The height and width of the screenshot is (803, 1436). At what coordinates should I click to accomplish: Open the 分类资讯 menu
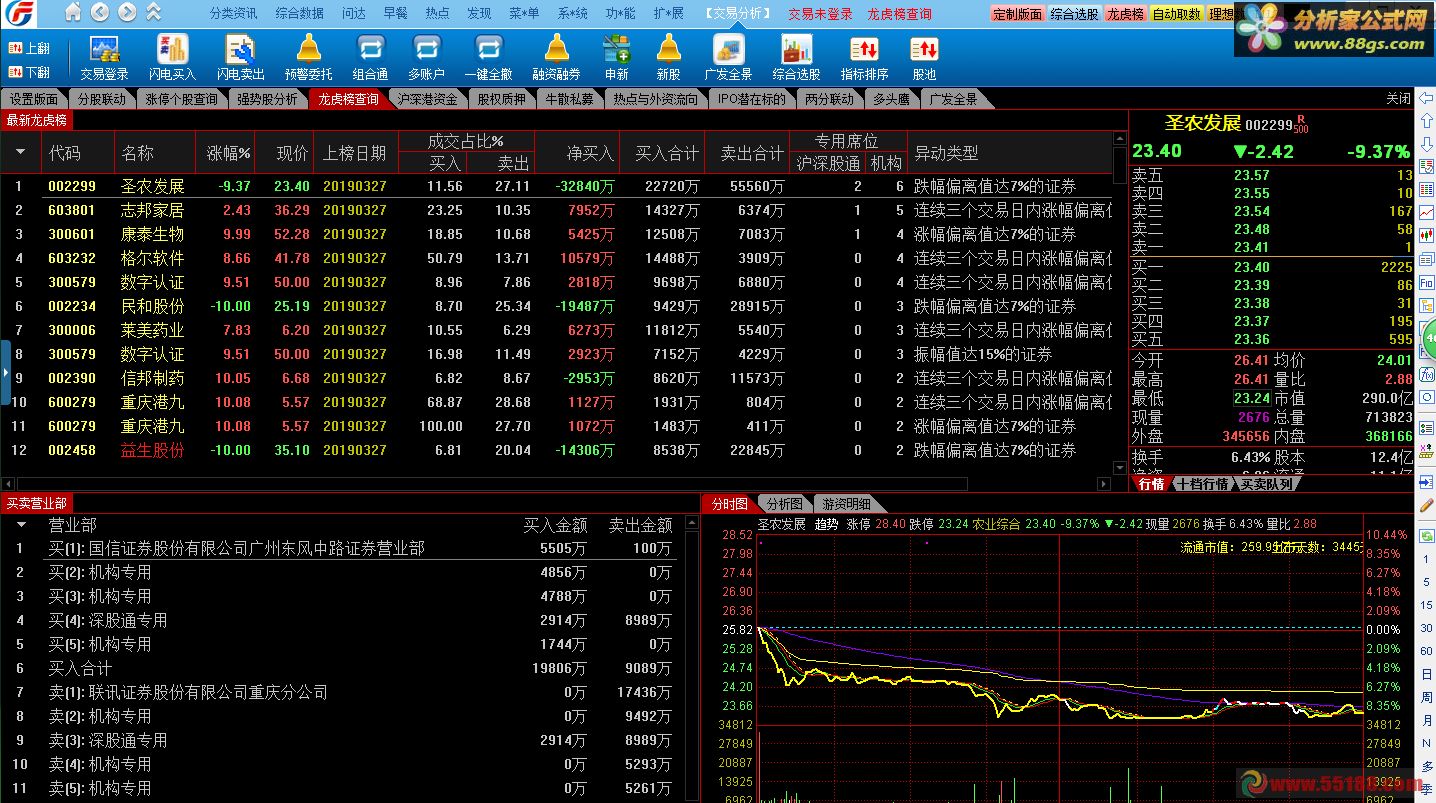point(233,13)
